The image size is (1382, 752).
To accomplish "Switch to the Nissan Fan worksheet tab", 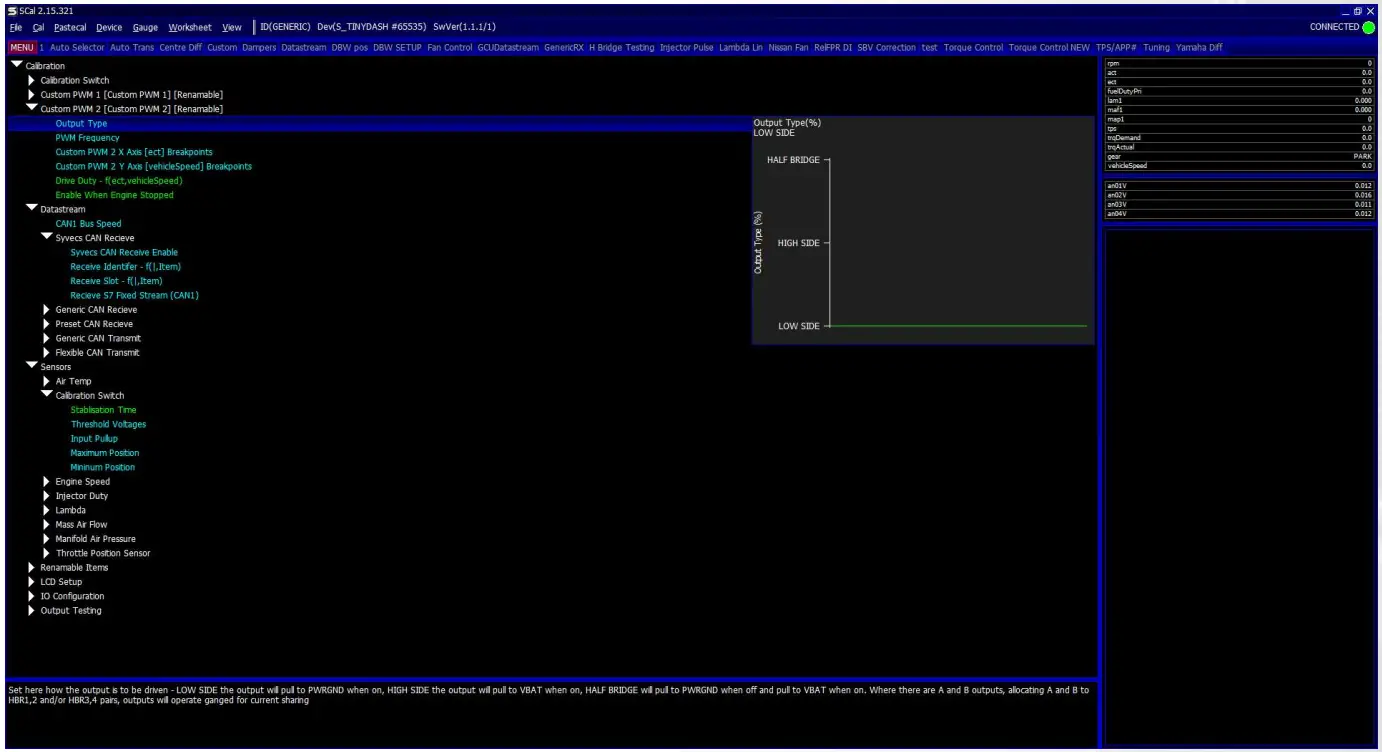I will pos(788,47).
